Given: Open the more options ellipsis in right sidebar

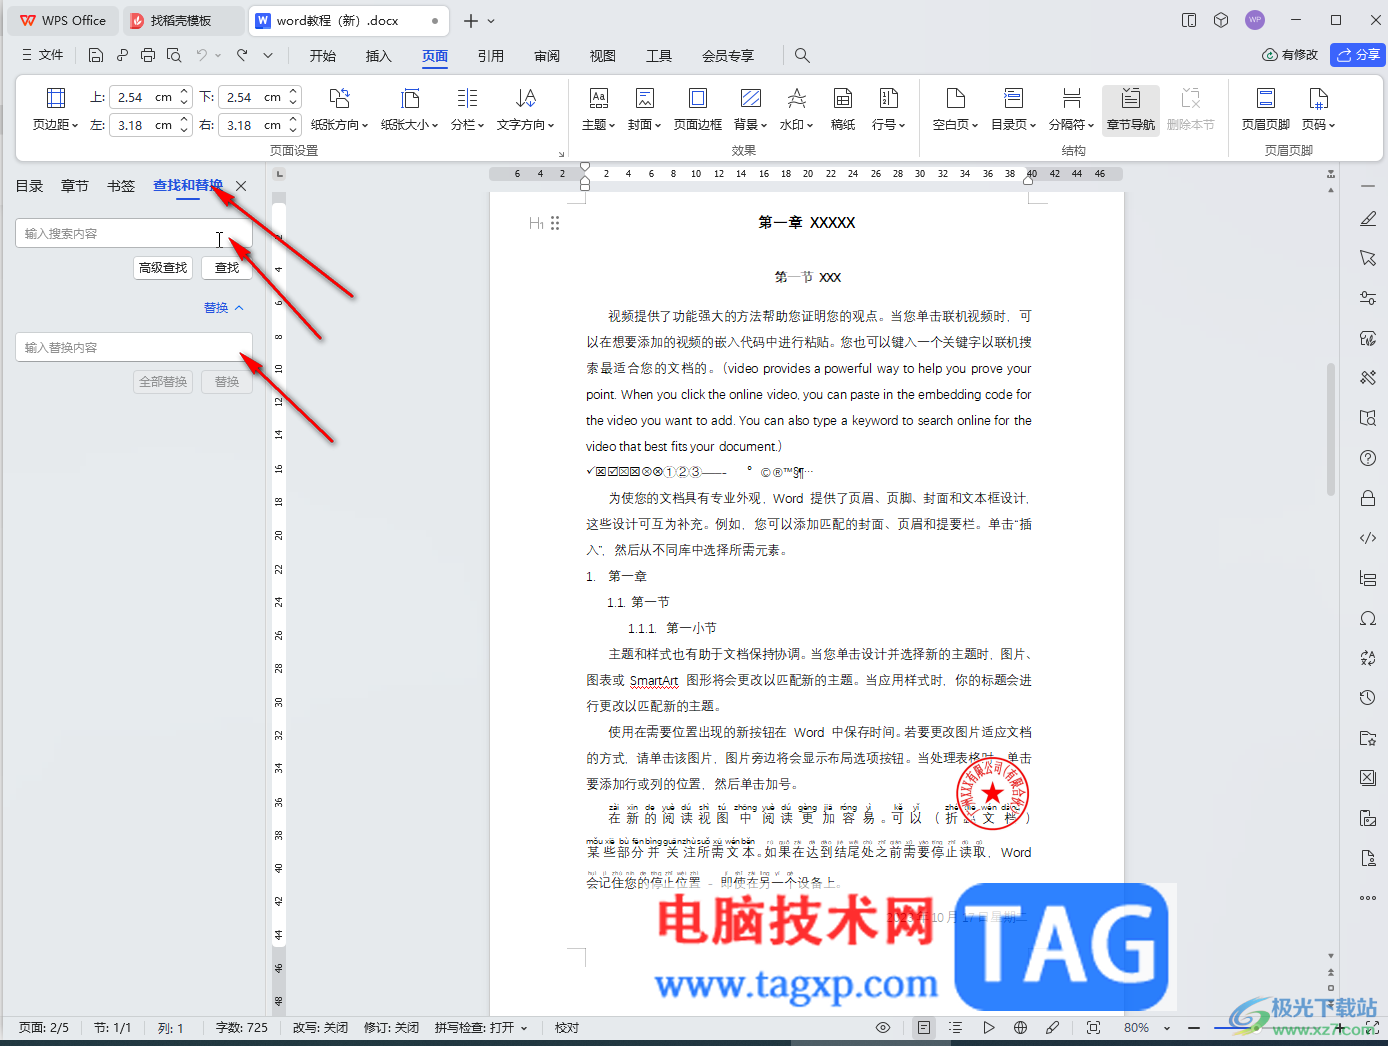Looking at the screenshot, I should point(1368,898).
